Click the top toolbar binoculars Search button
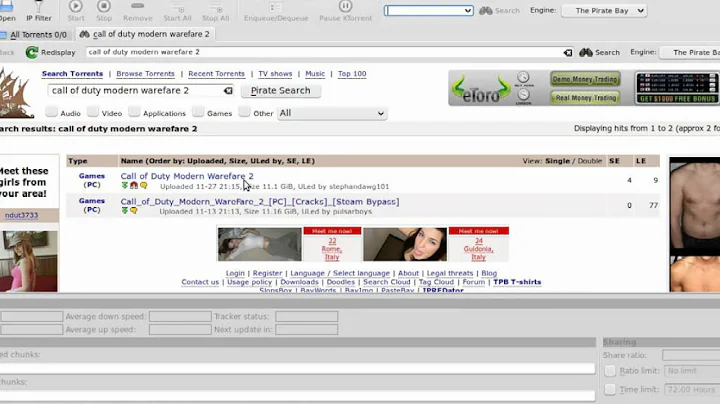Screen dimensions: 720x404 [499, 11]
